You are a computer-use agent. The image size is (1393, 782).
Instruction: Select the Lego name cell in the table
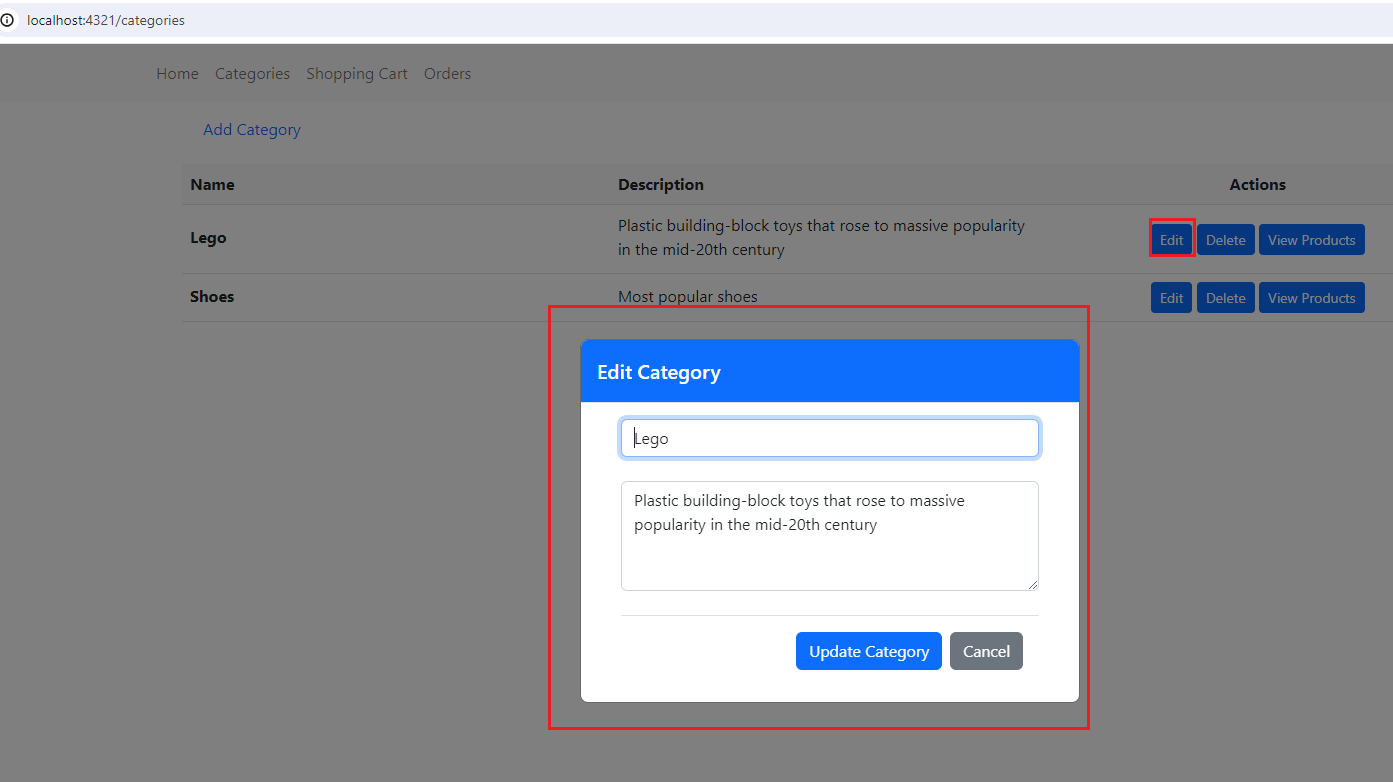pyautogui.click(x=208, y=238)
